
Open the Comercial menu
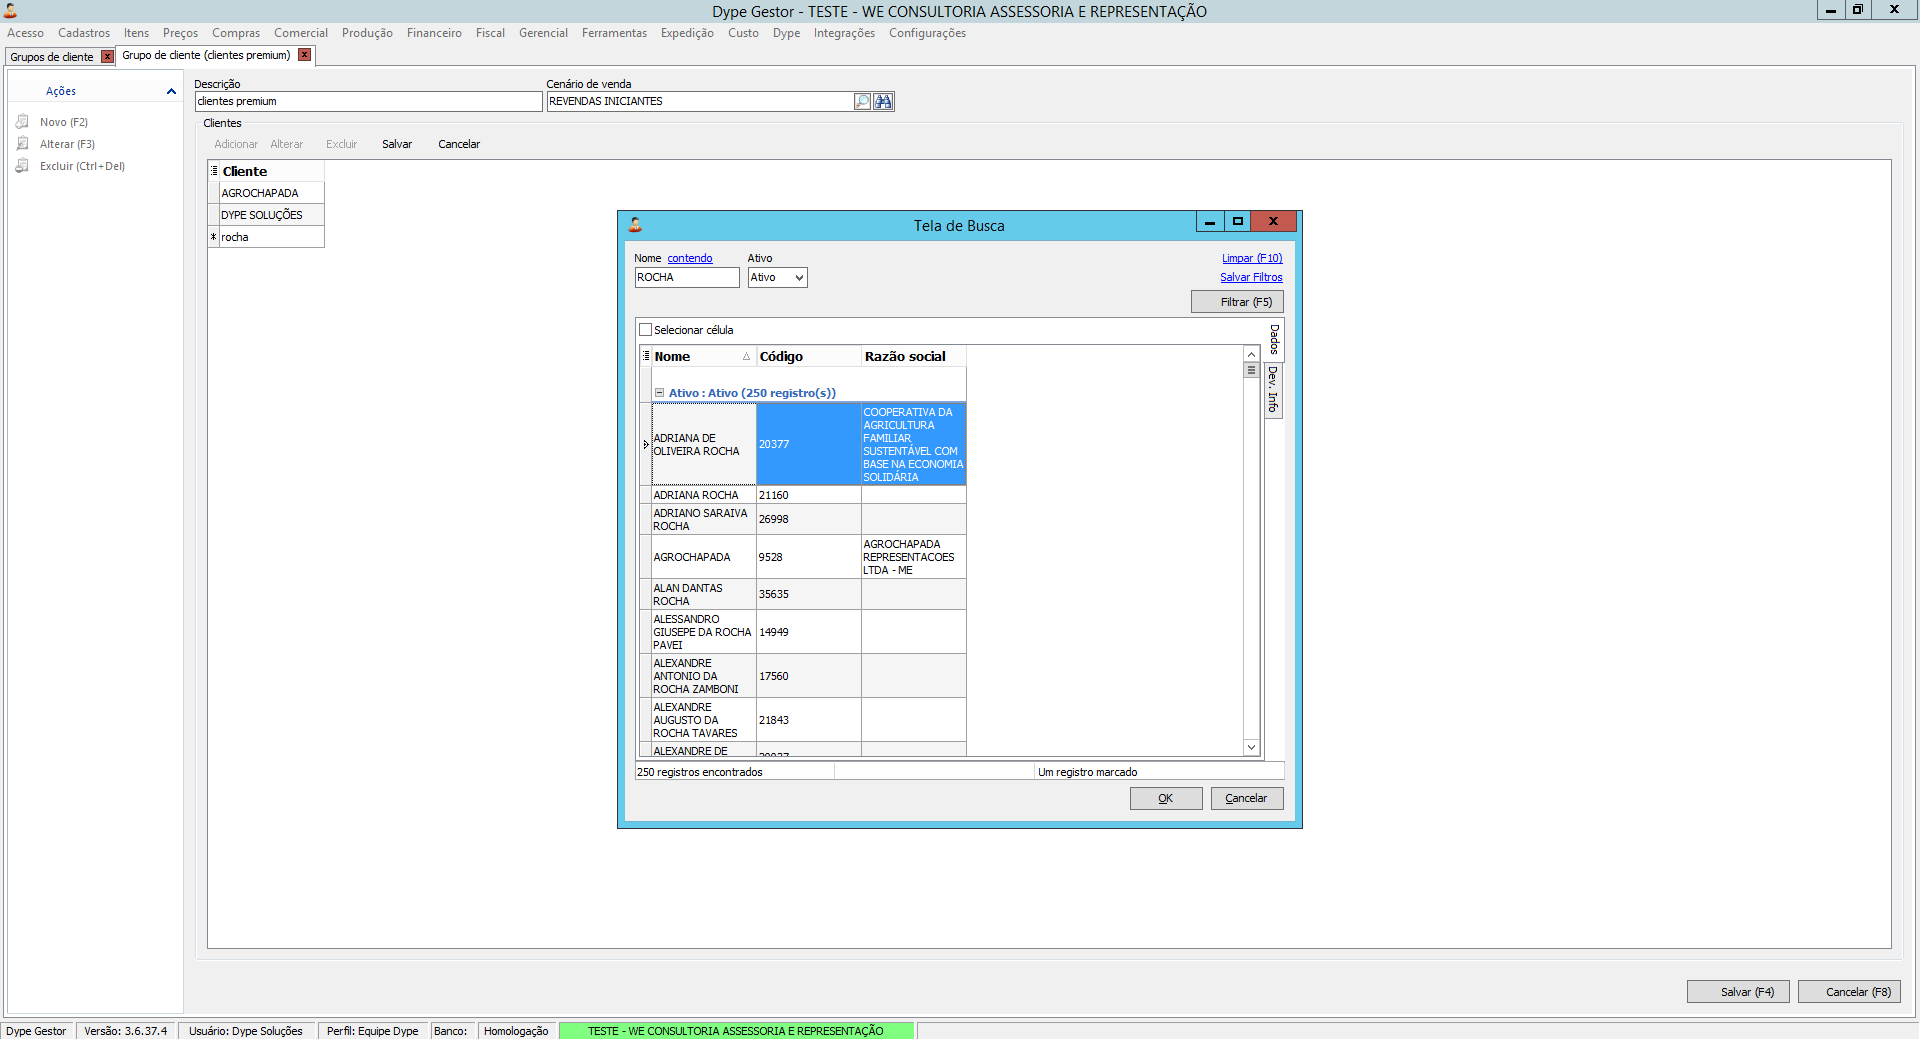[301, 33]
